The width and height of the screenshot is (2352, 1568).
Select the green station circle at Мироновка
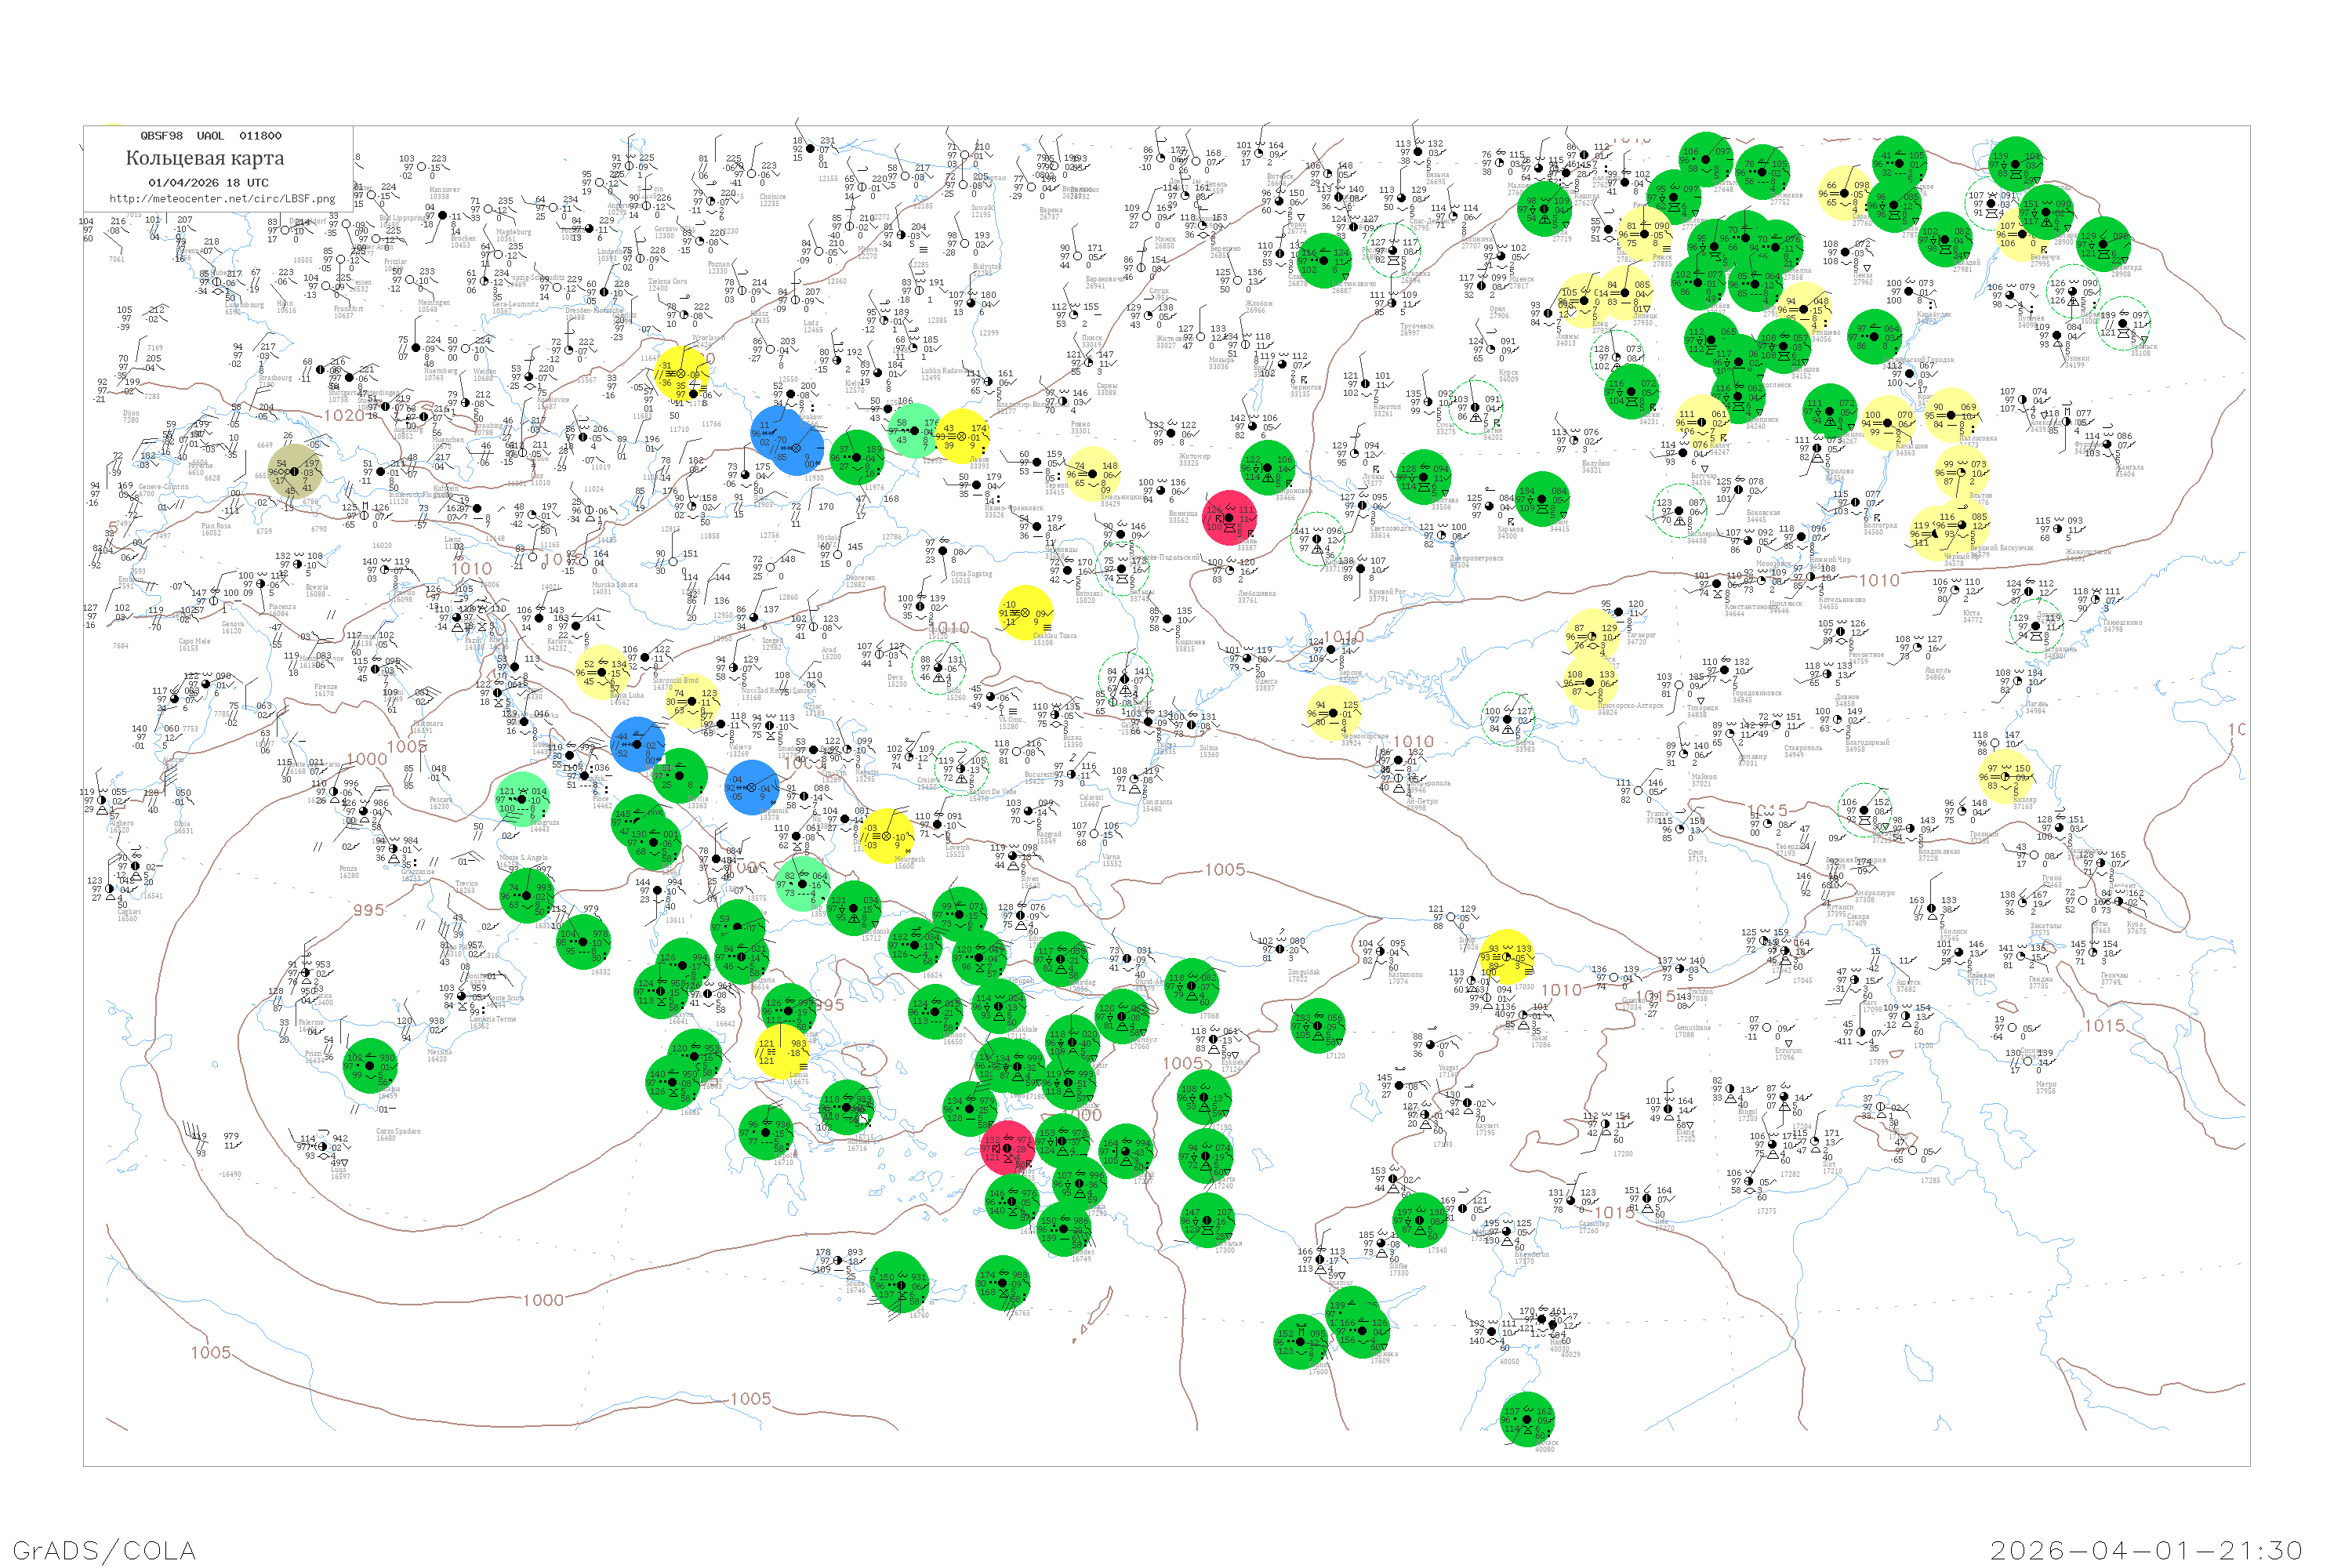click(1267, 468)
